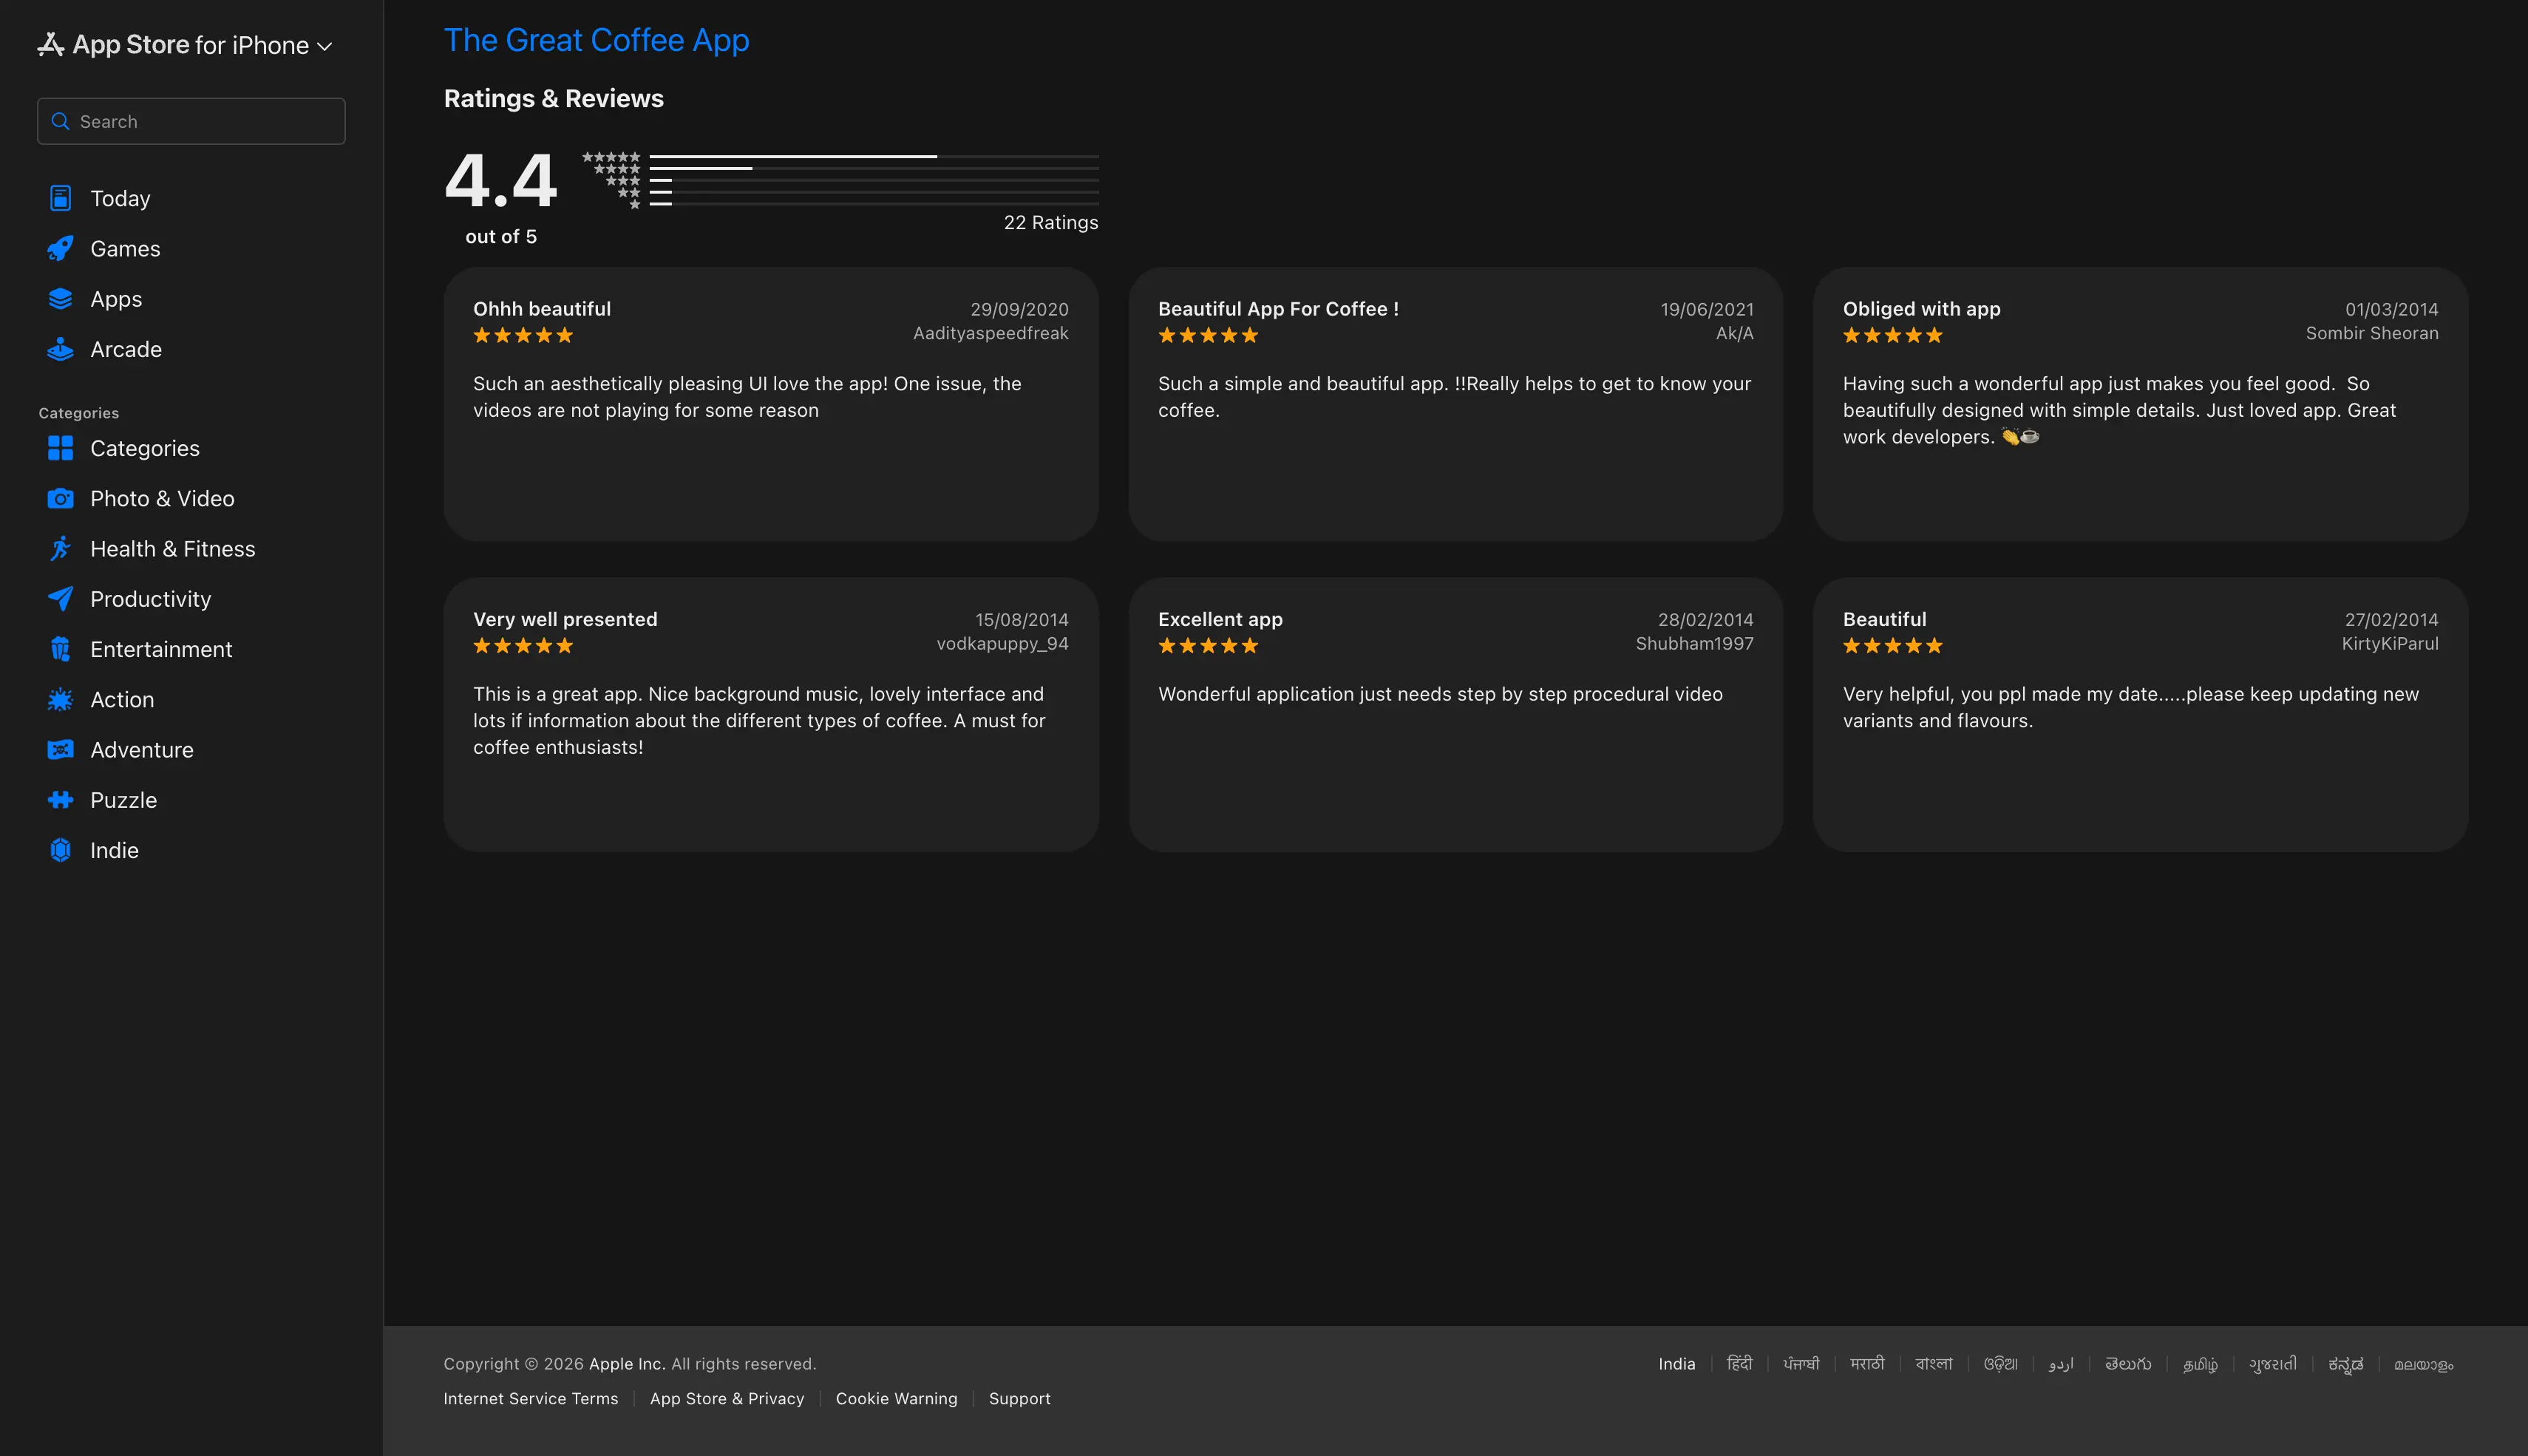The height and width of the screenshot is (1456, 2528).
Task: Open the Support footer link
Action: click(x=1020, y=1398)
